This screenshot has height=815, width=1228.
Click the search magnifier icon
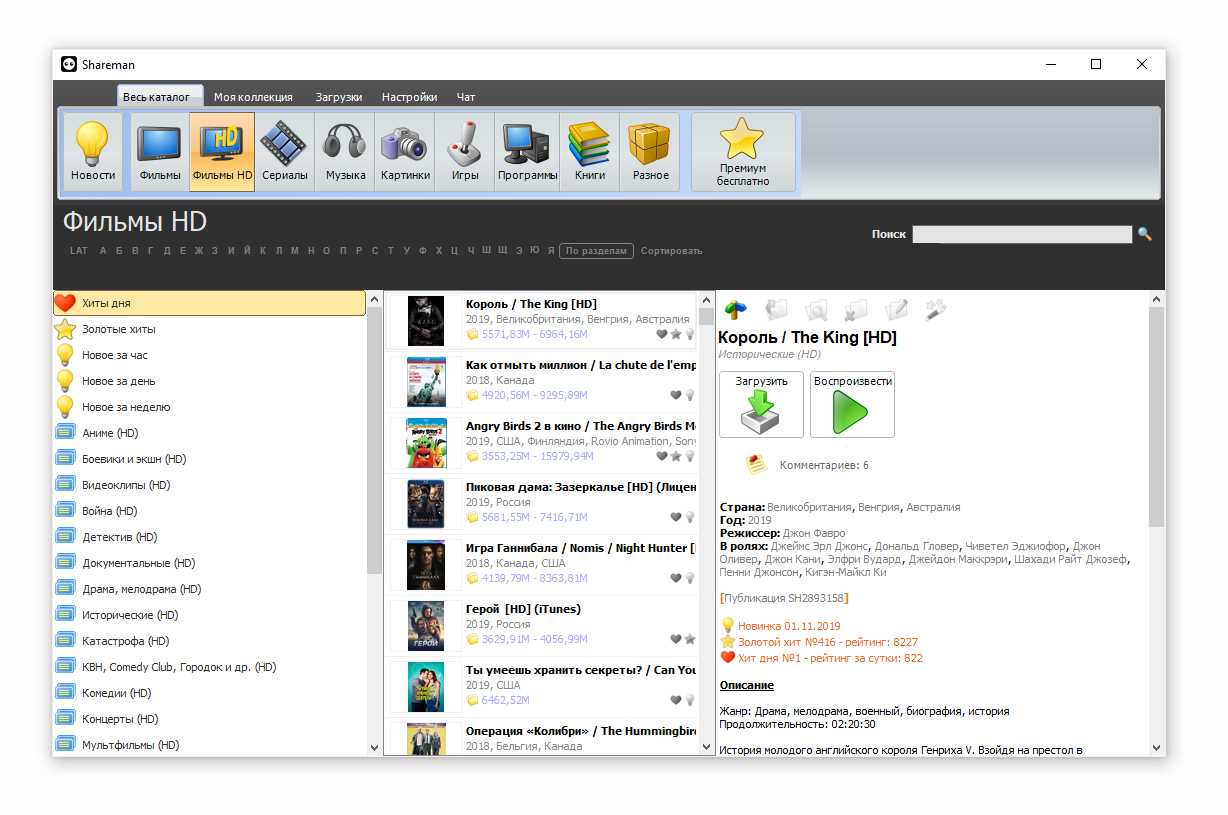1145,234
